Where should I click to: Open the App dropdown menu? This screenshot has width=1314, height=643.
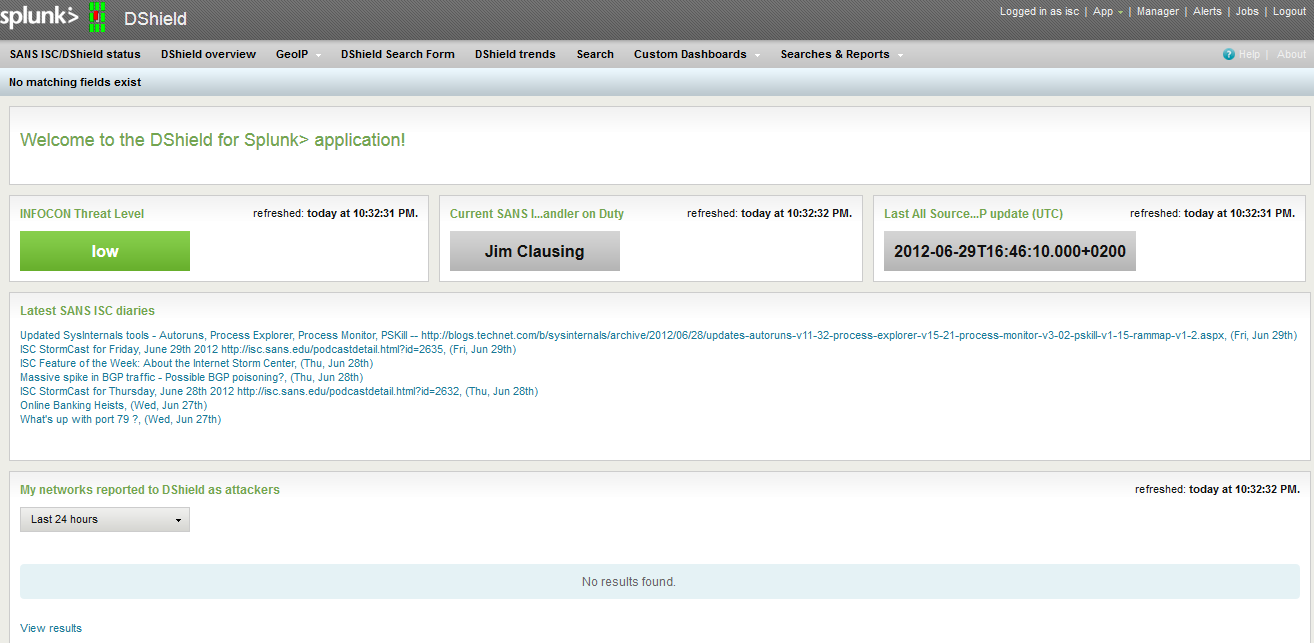(x=1107, y=12)
